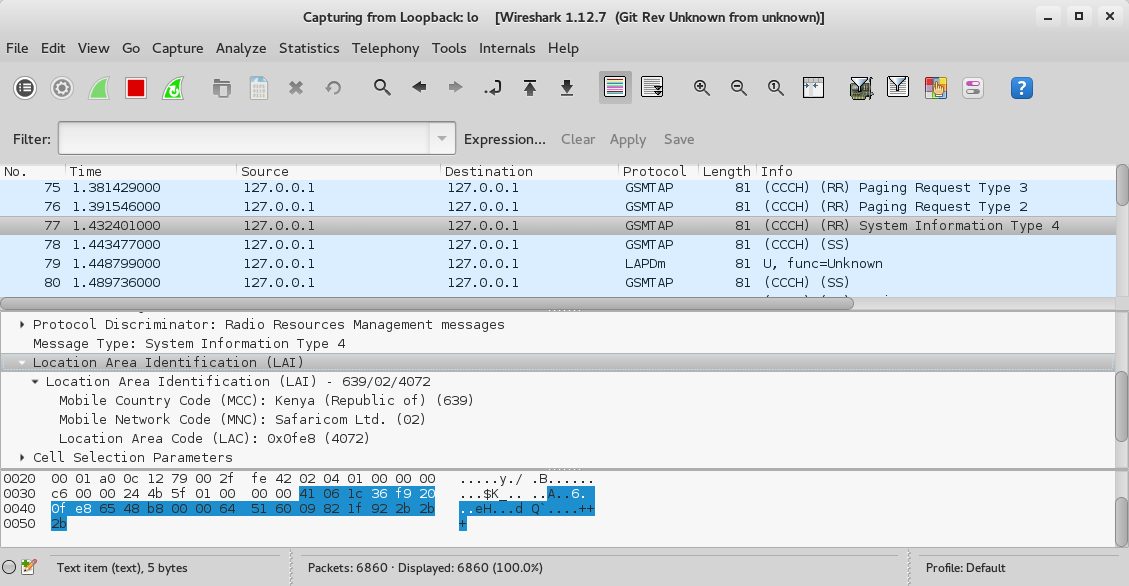The image size is (1129, 586).
Task: Select packet 76 Paging Request Type 2
Action: pos(557,207)
